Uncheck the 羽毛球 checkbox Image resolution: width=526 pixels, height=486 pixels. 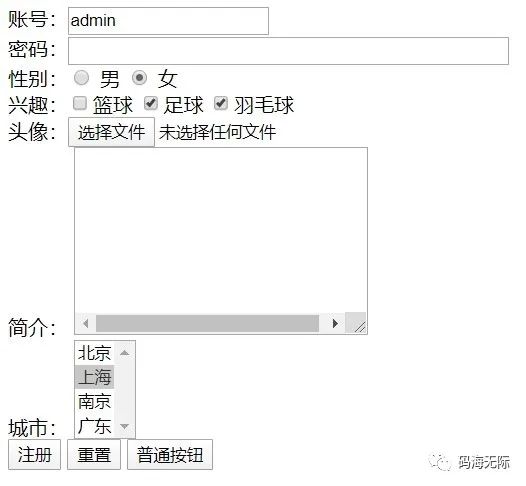click(x=221, y=103)
